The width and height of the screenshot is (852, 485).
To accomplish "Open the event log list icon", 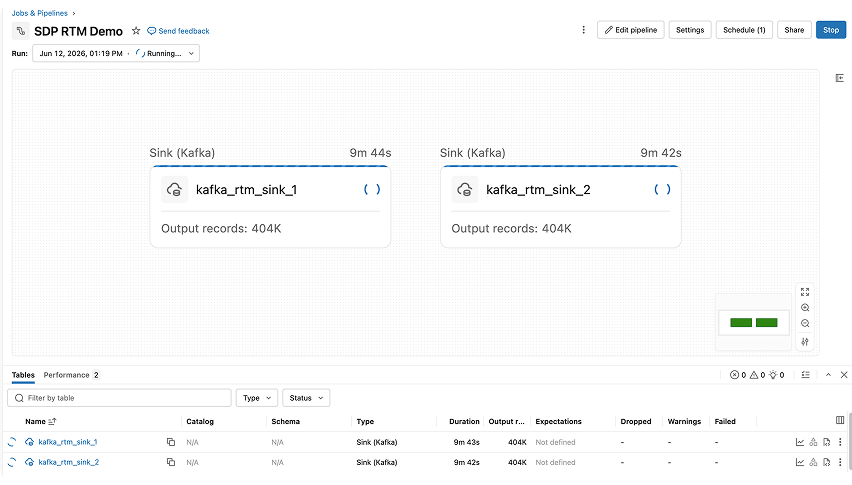I will (805, 375).
